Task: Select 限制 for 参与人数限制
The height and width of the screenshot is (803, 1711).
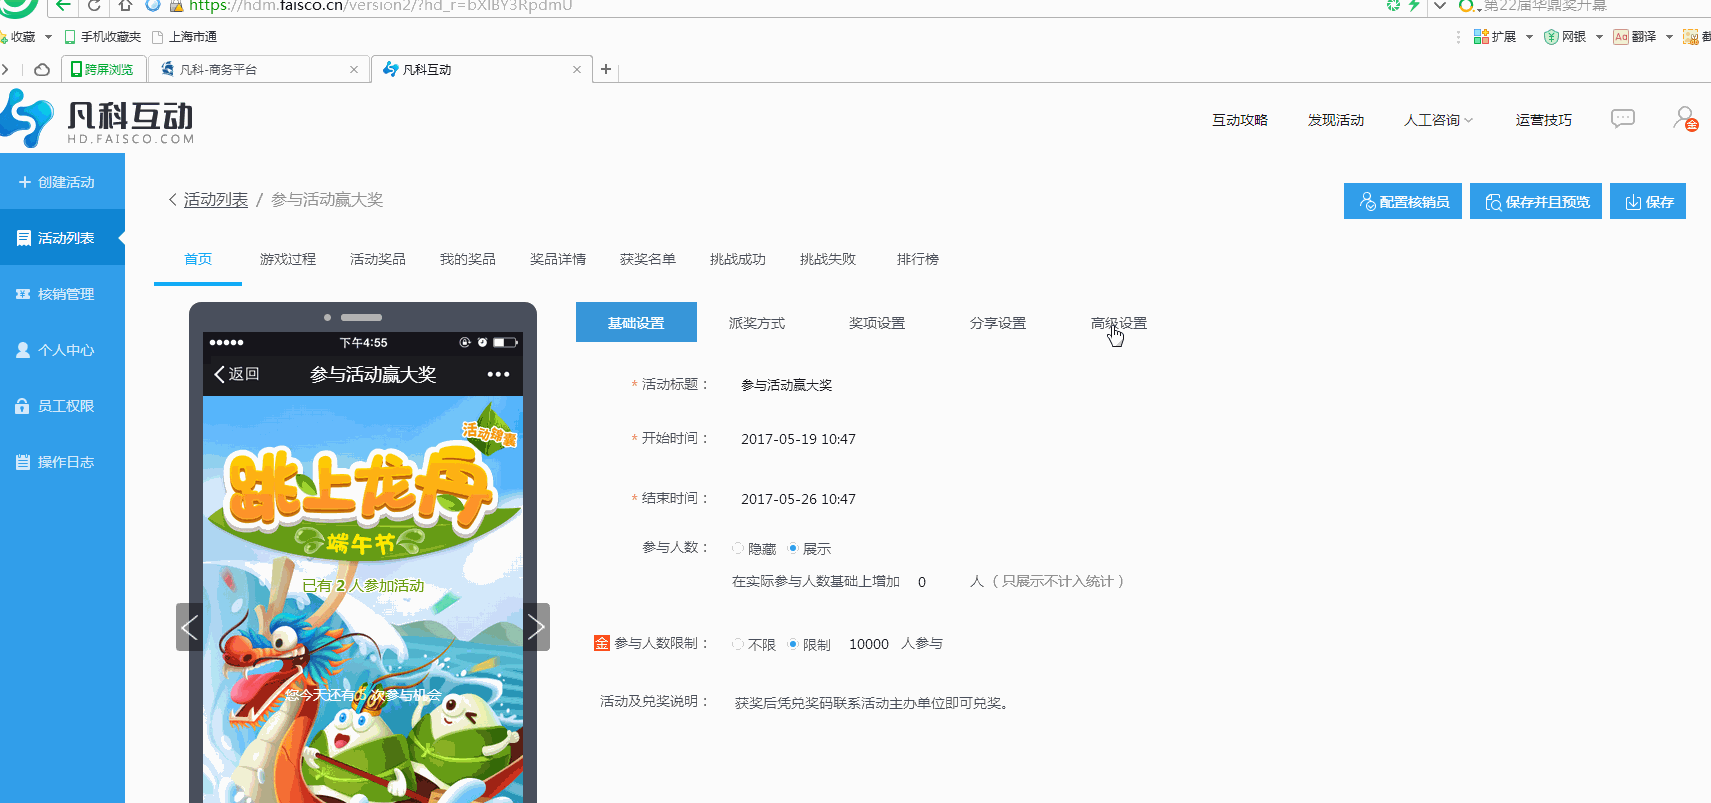Action: 793,644
